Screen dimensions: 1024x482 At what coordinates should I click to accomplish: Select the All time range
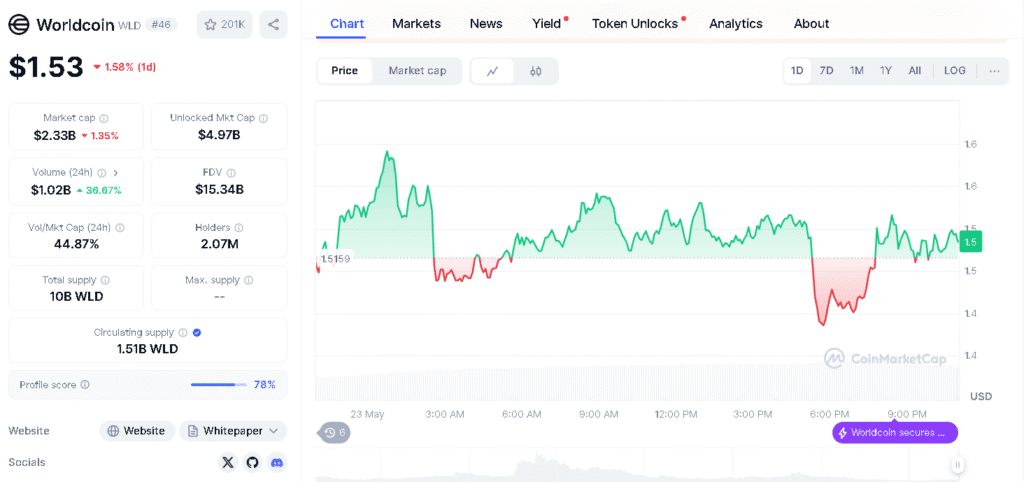click(914, 71)
